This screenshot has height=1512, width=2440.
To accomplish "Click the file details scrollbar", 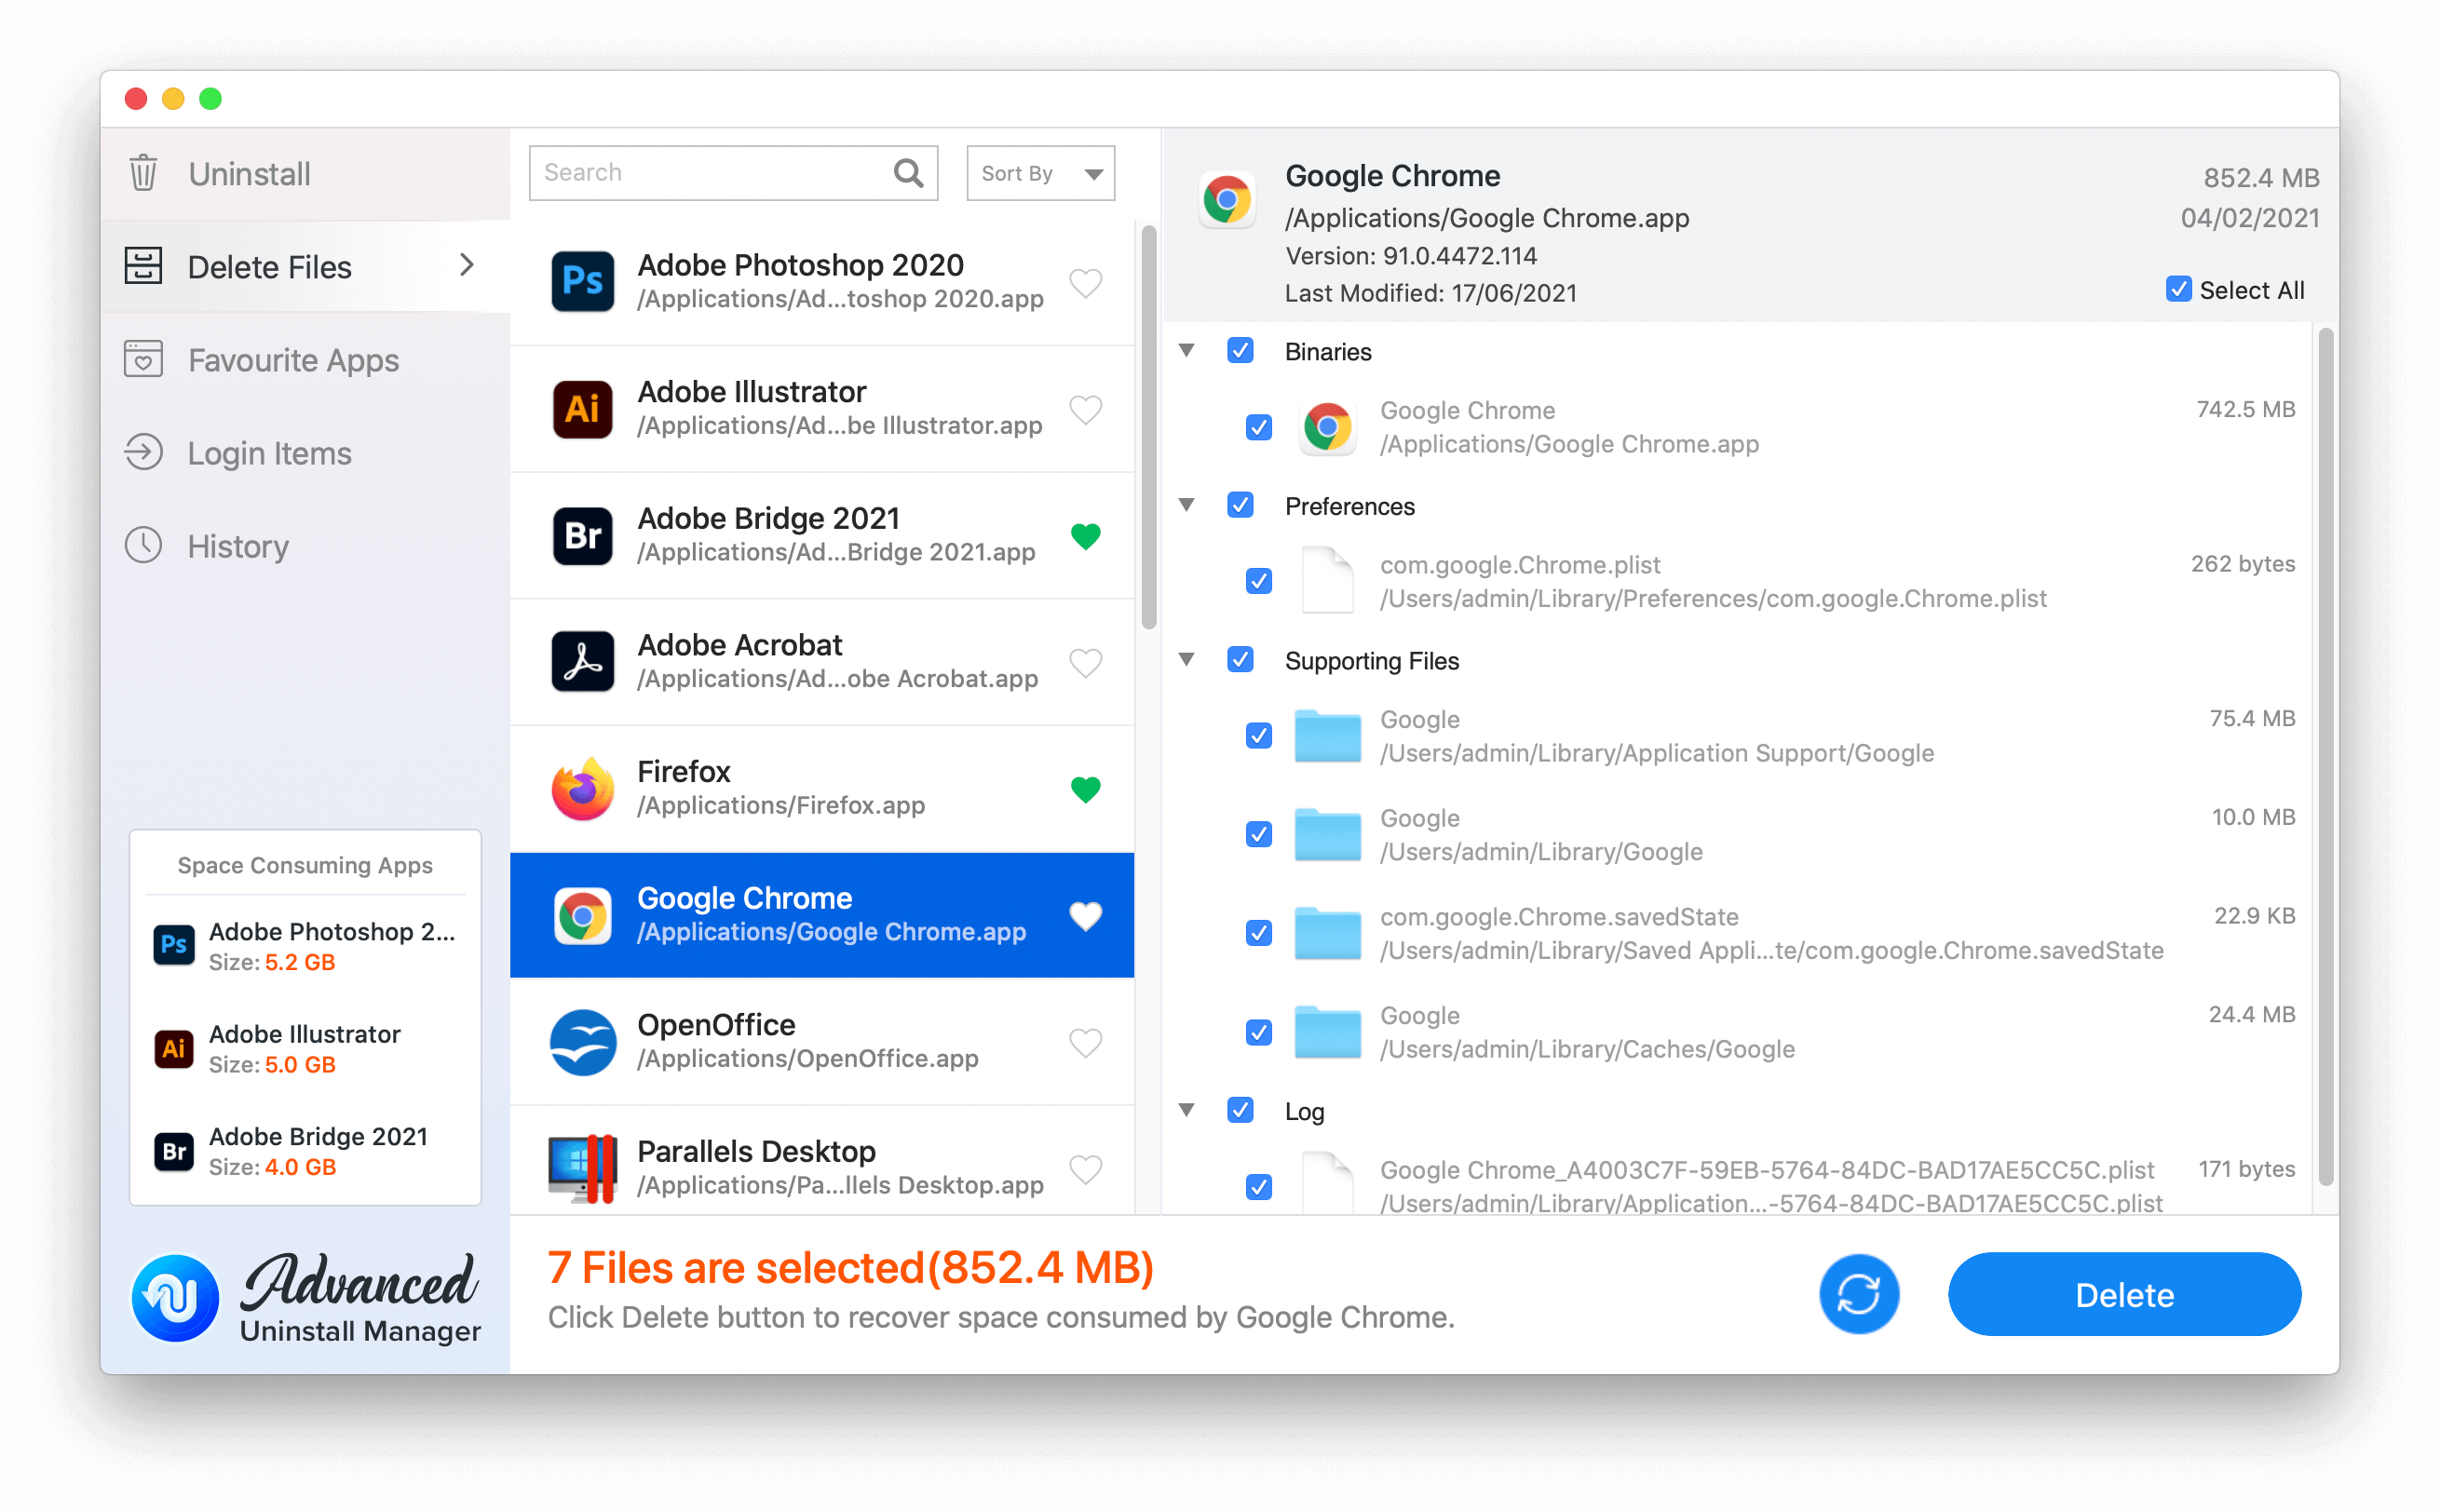I will point(2325,756).
